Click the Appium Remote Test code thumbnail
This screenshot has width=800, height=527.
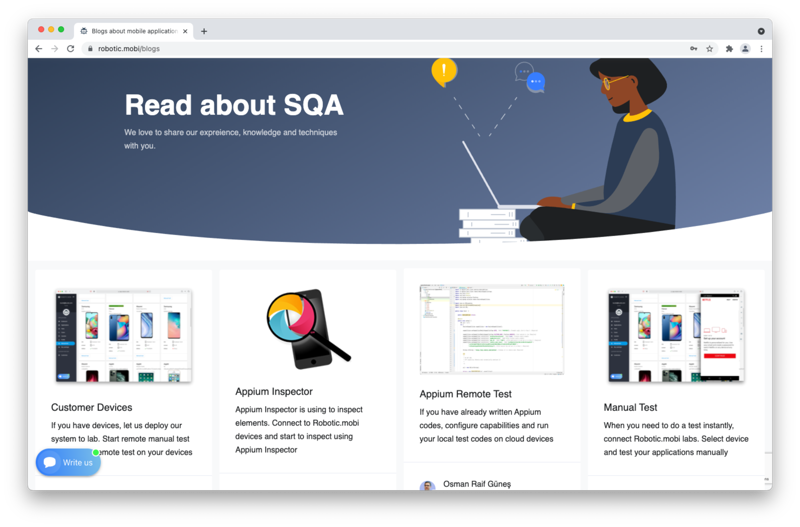492,330
